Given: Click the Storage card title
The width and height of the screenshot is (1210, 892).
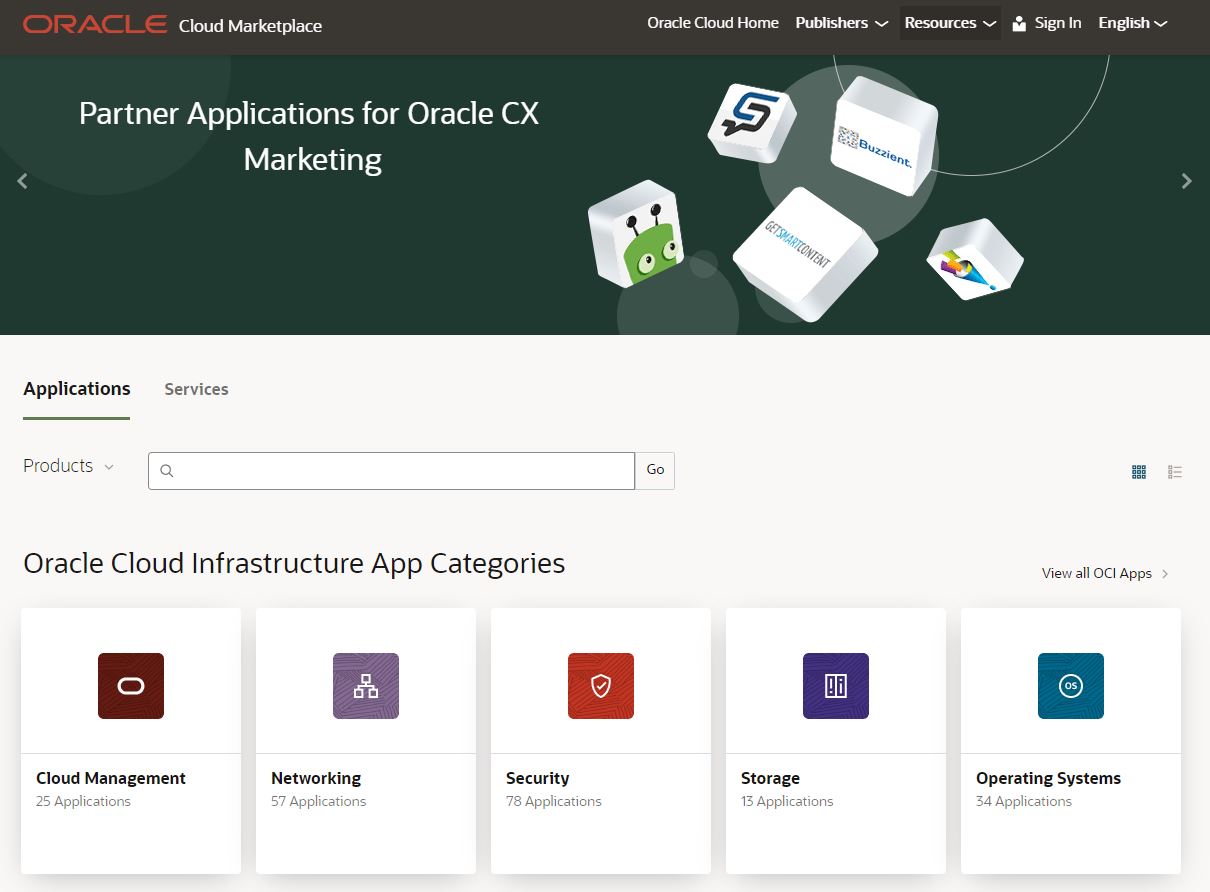Looking at the screenshot, I should click(770, 778).
